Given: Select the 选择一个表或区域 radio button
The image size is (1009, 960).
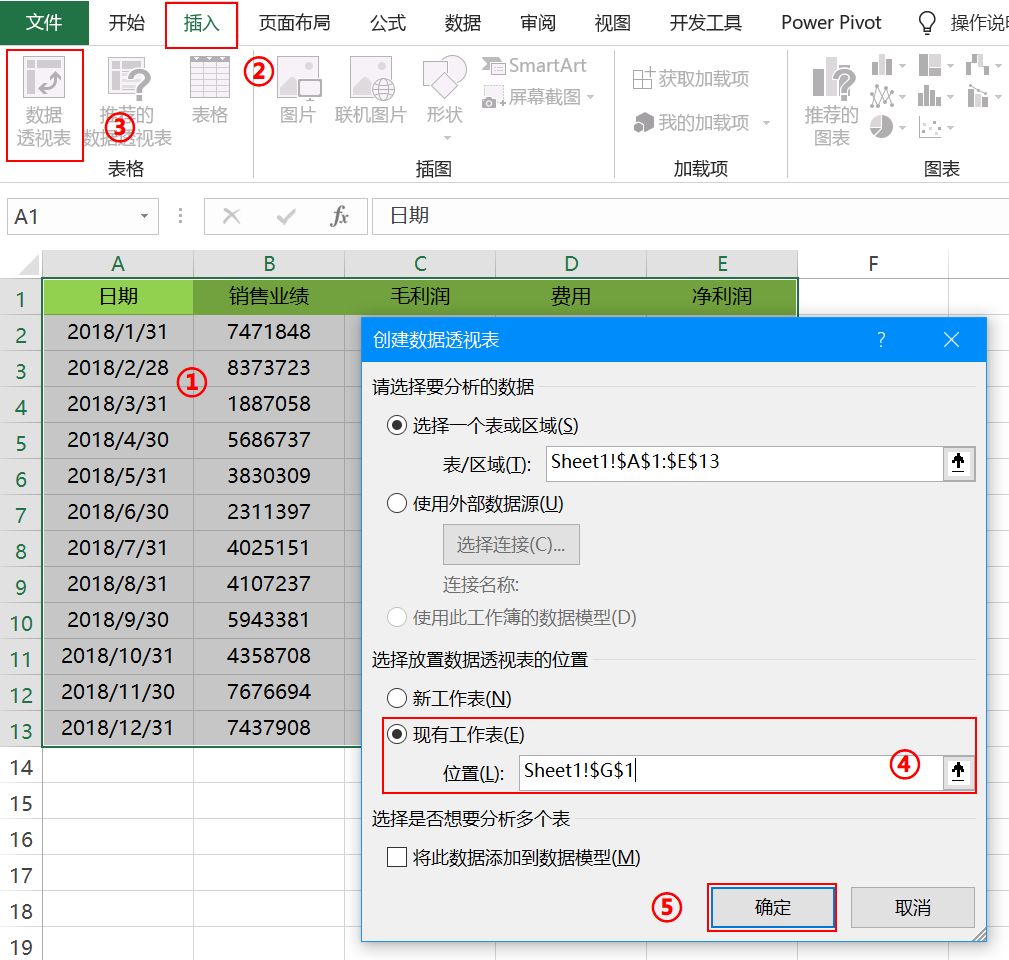Looking at the screenshot, I should click(397, 425).
